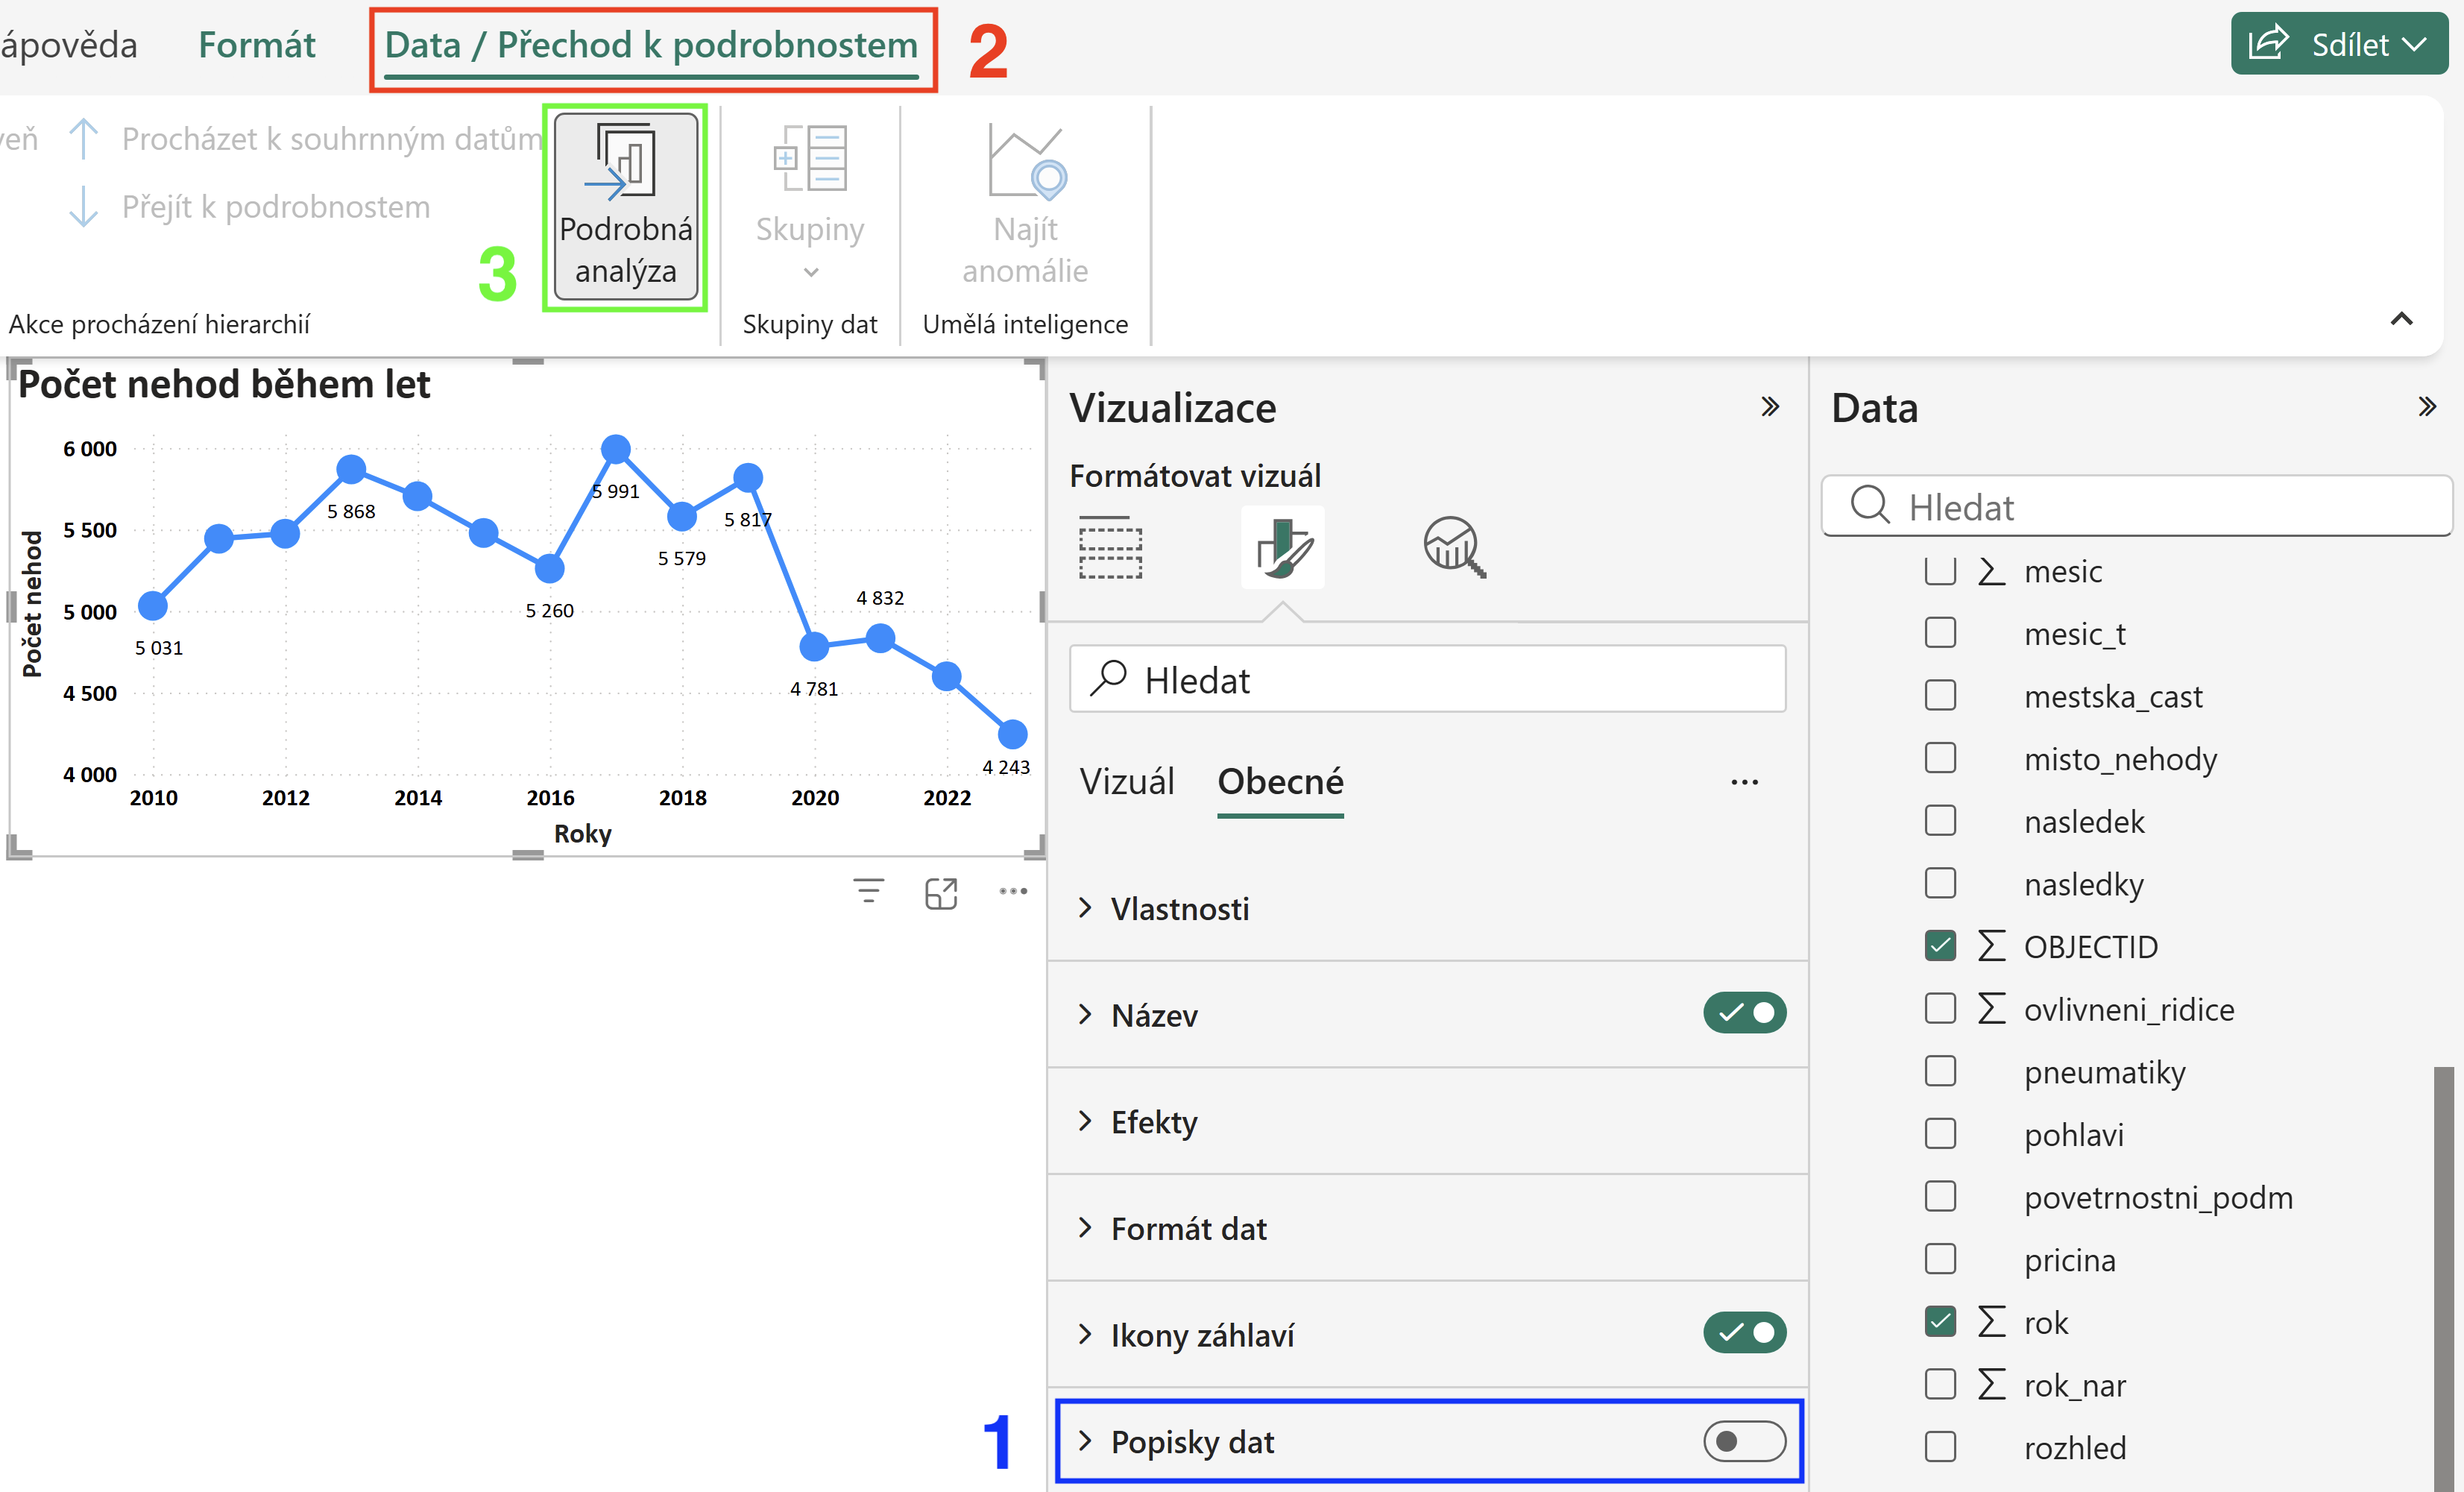Select the Obecné formatting tab
This screenshot has width=2464, height=1492.
(1280, 782)
